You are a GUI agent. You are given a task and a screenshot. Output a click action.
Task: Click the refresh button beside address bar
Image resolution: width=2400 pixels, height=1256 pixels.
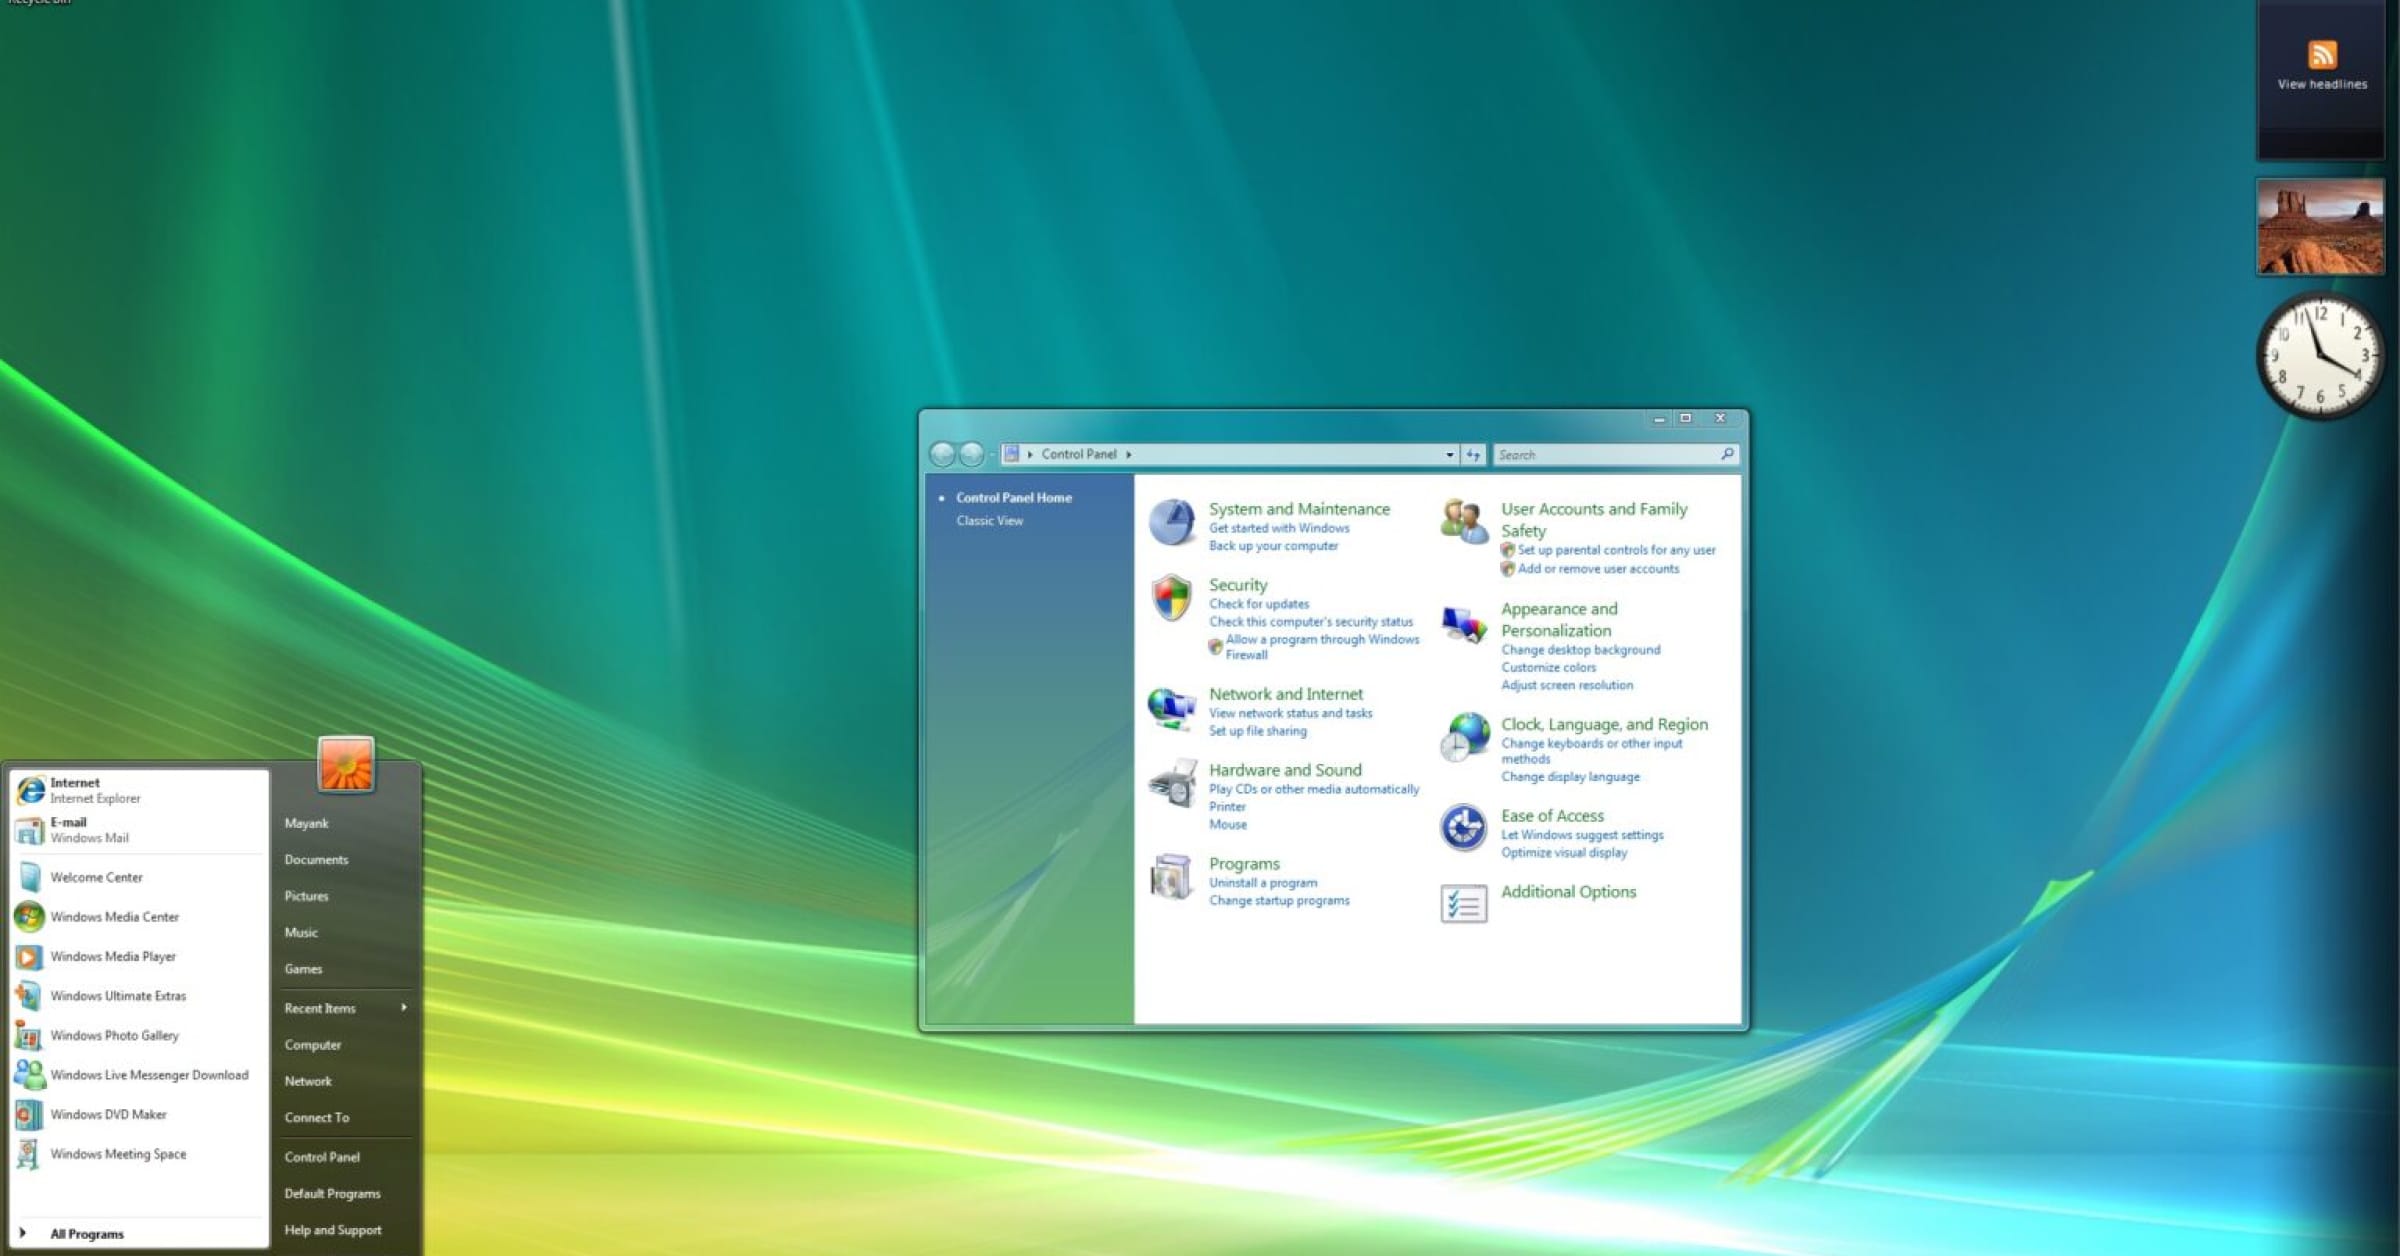click(1473, 455)
